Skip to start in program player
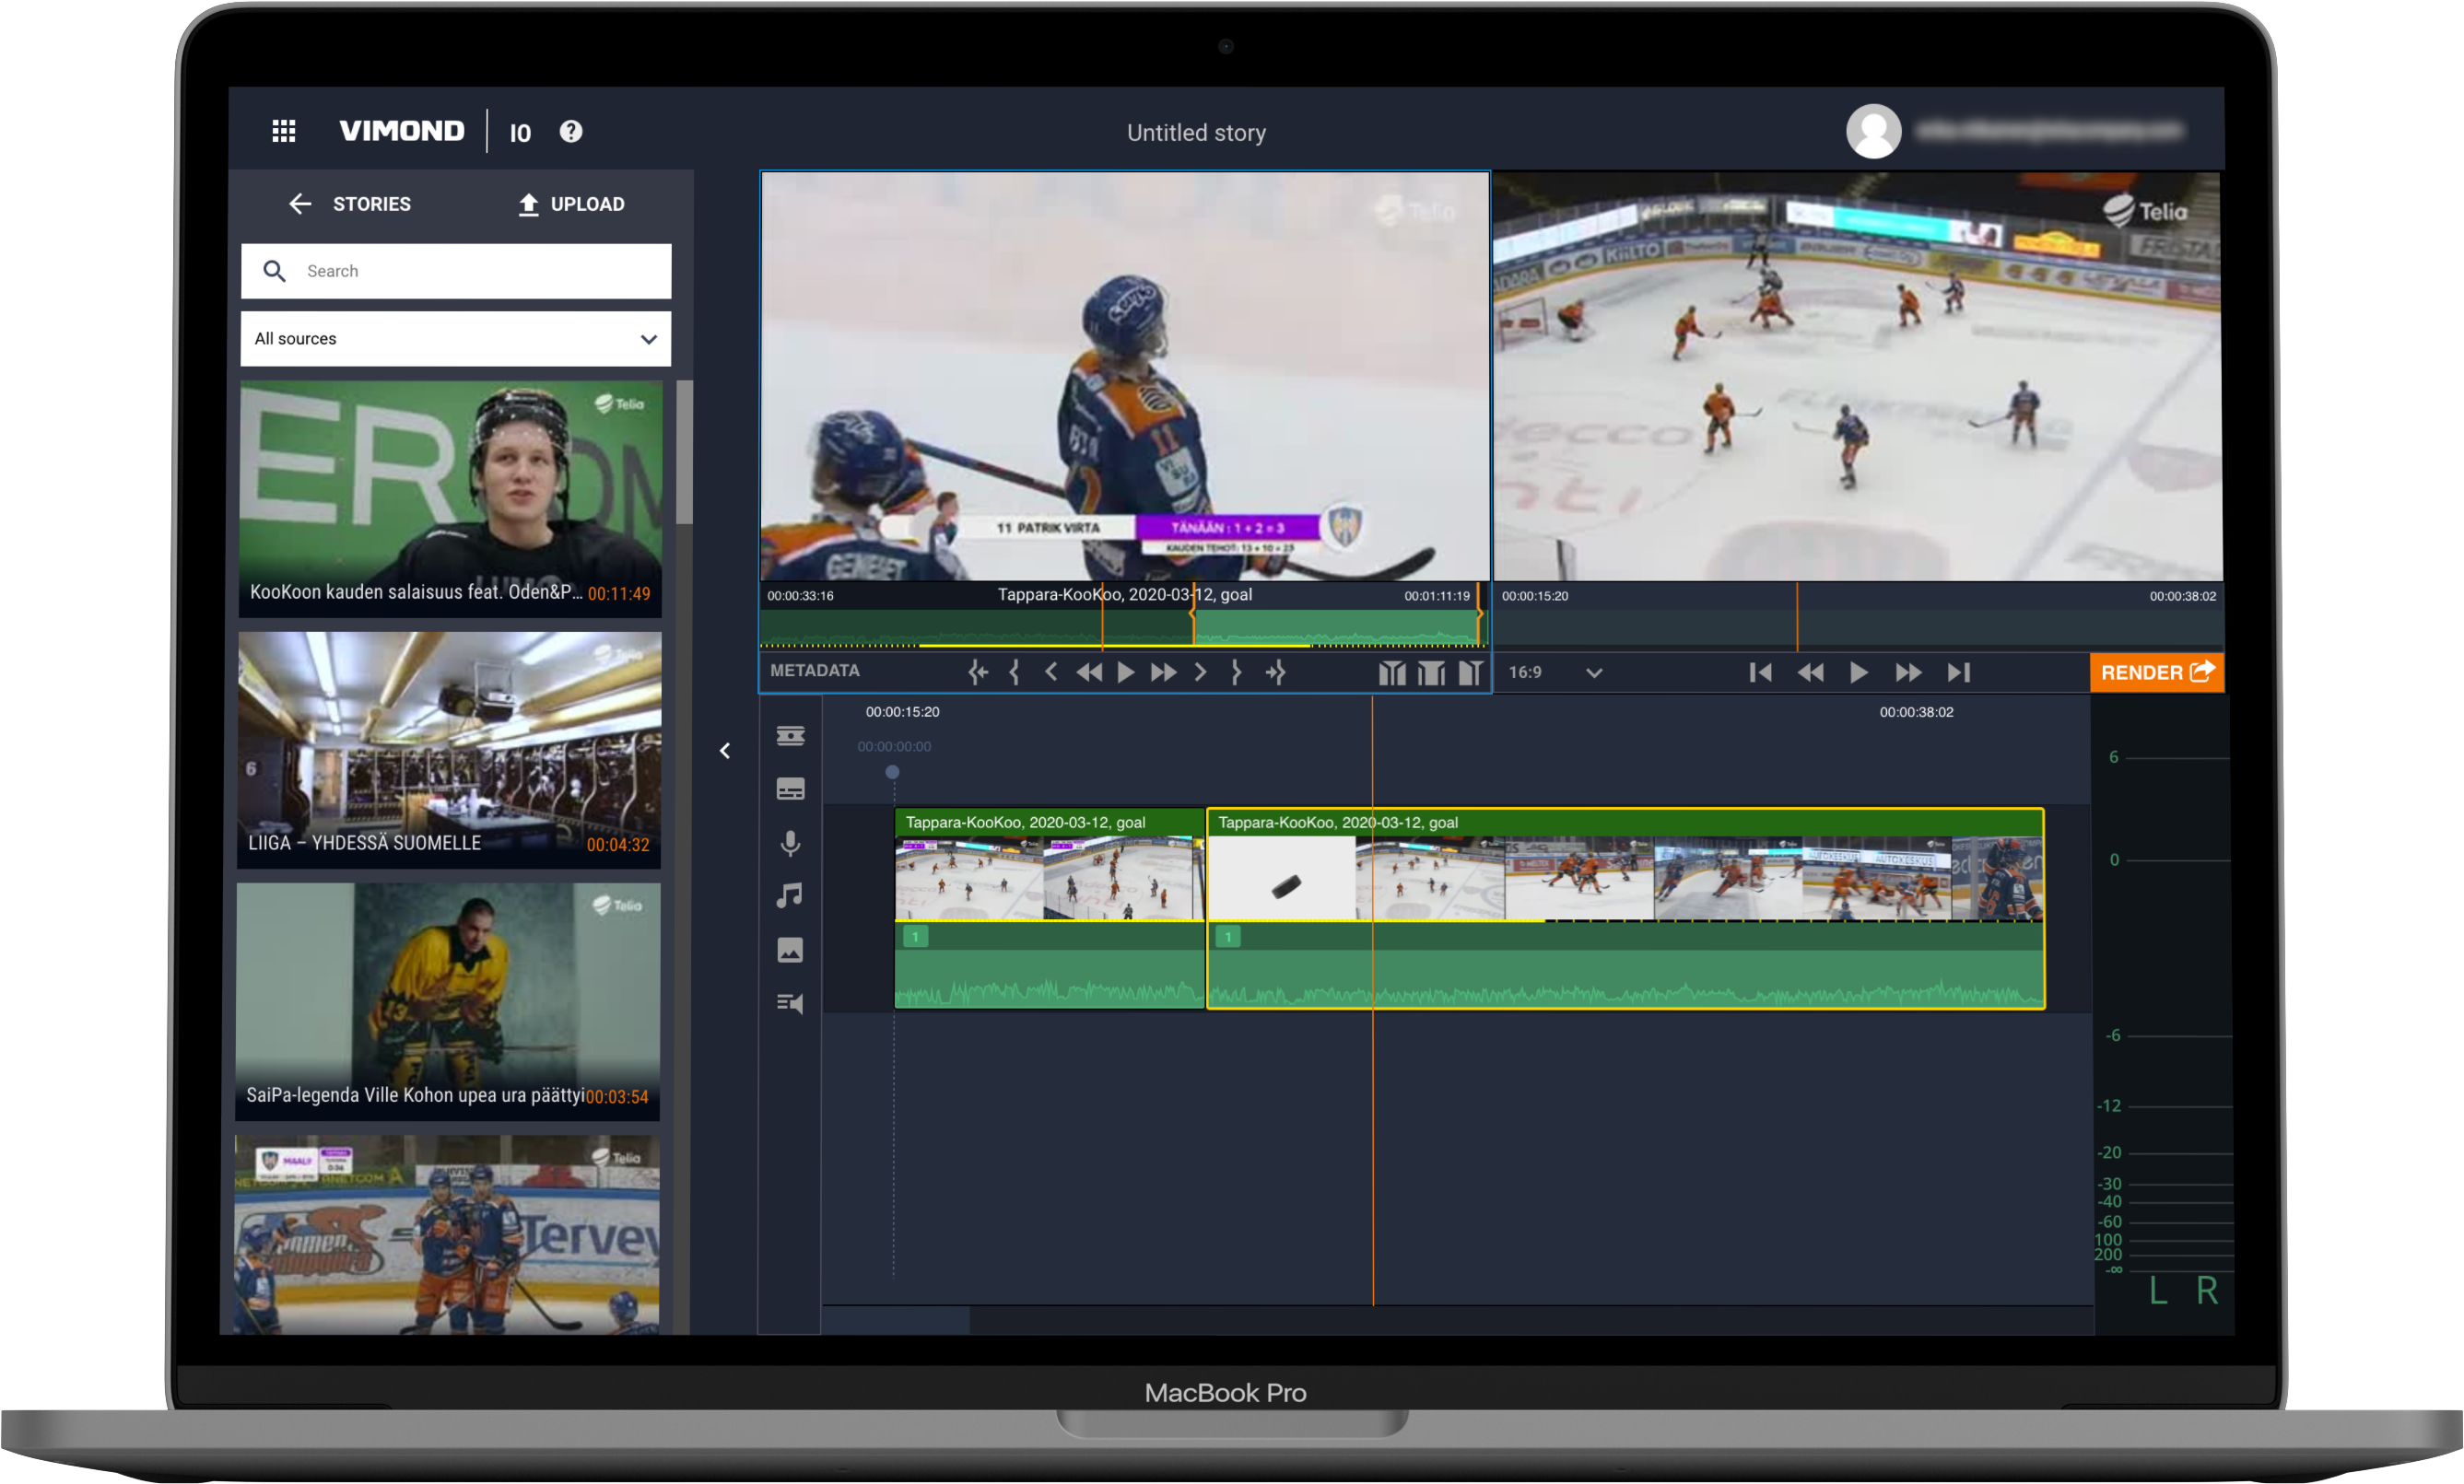This screenshot has height=1484, width=2464. (1761, 673)
